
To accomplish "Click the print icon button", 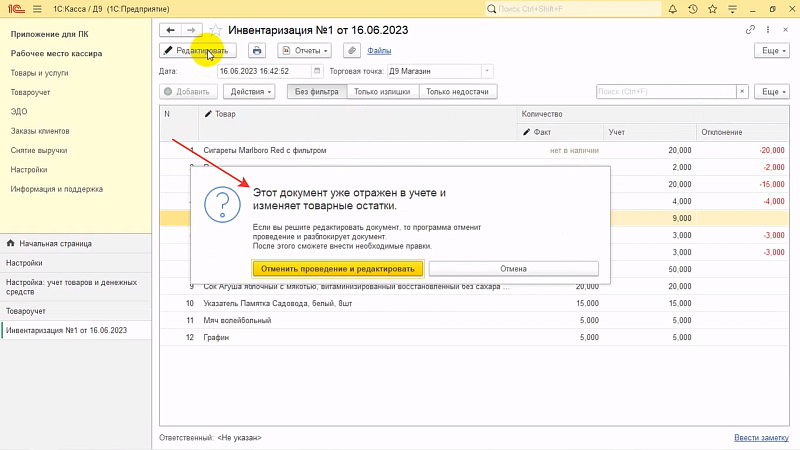I will (x=257, y=50).
